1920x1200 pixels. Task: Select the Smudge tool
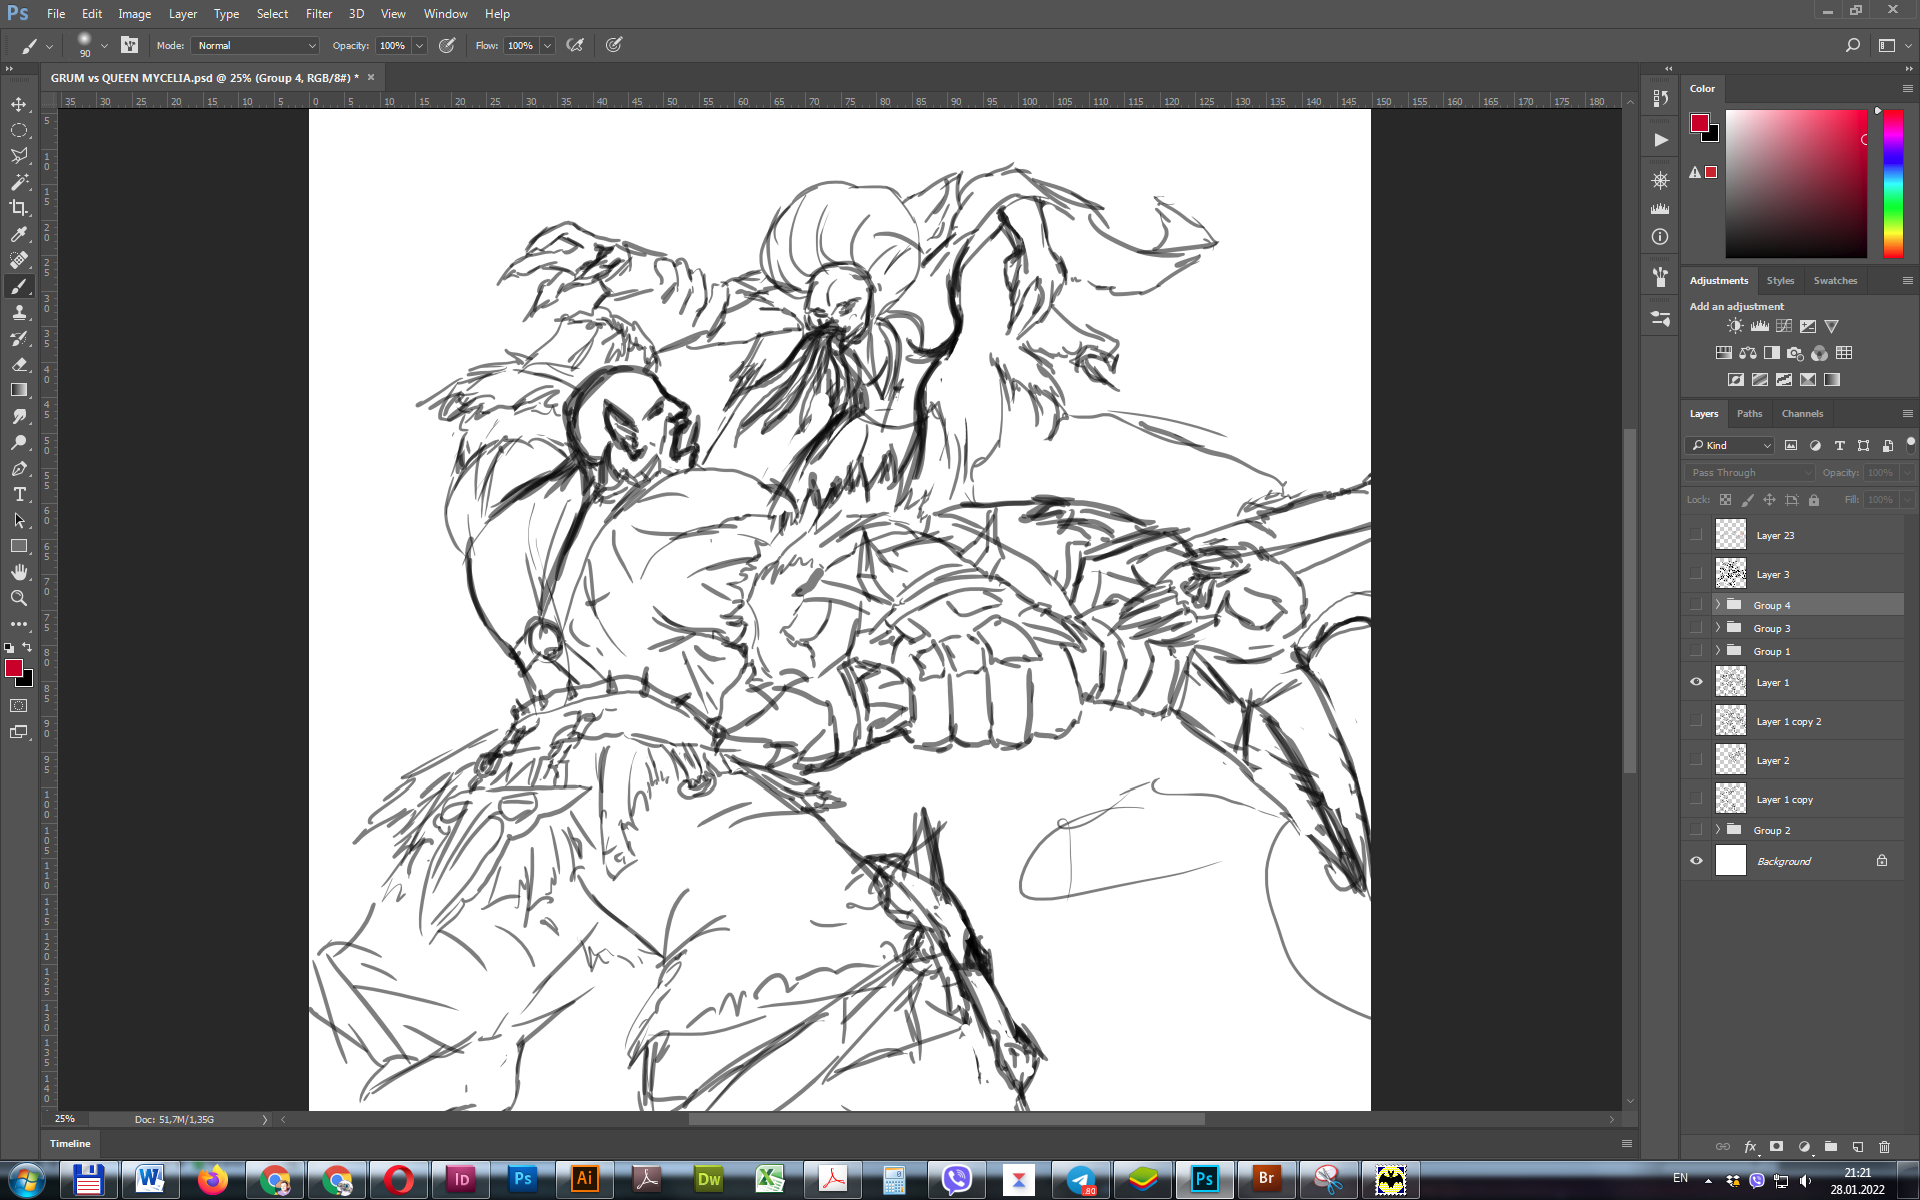(19, 416)
